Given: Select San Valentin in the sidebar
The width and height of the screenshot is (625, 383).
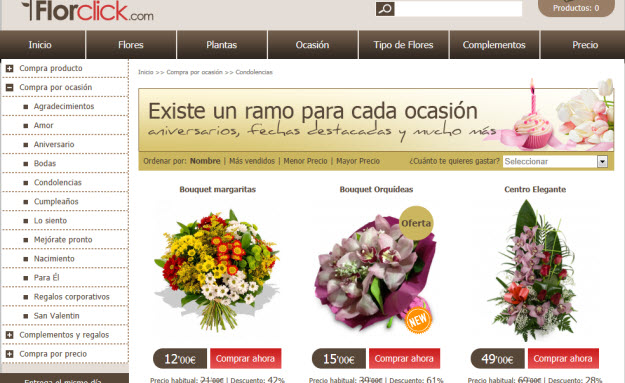Looking at the screenshot, I should point(56,316).
